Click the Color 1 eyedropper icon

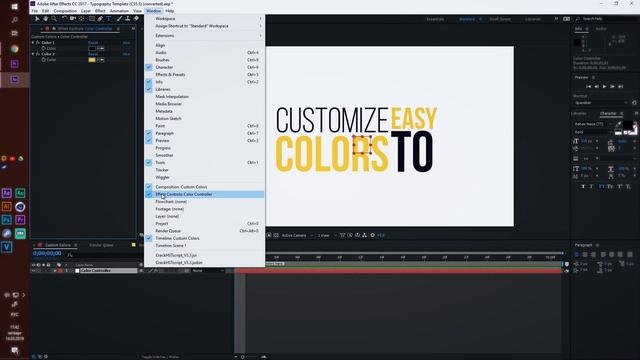click(101, 49)
